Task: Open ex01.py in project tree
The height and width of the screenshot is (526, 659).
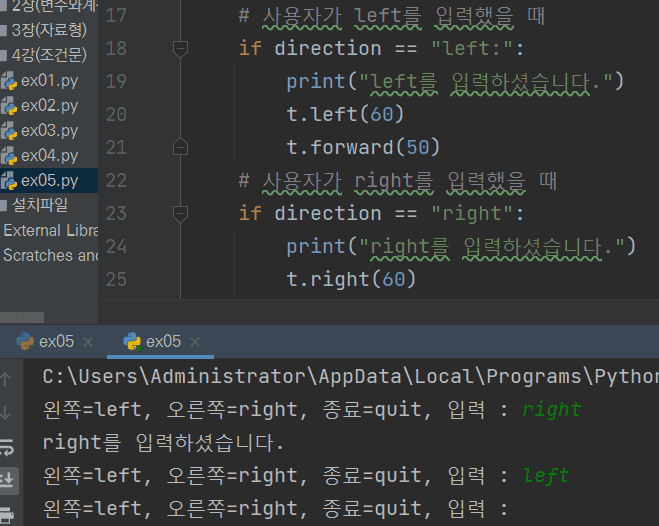Action: [50, 81]
